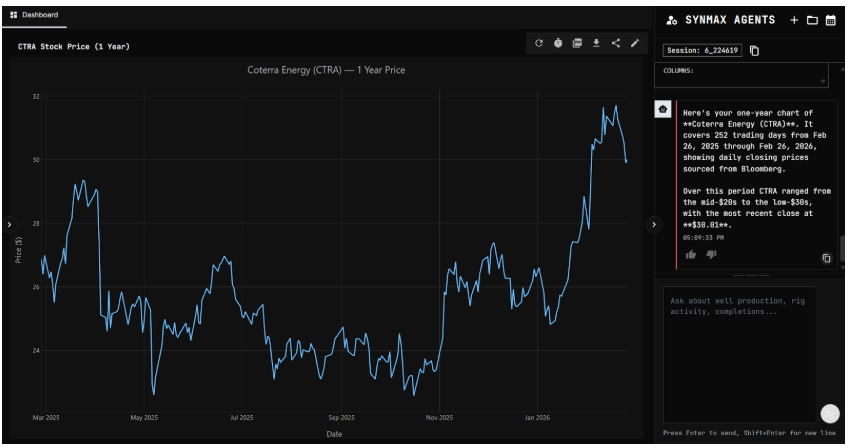Expand the left sidebar using chevron arrow
849x448 pixels.
click(9, 225)
